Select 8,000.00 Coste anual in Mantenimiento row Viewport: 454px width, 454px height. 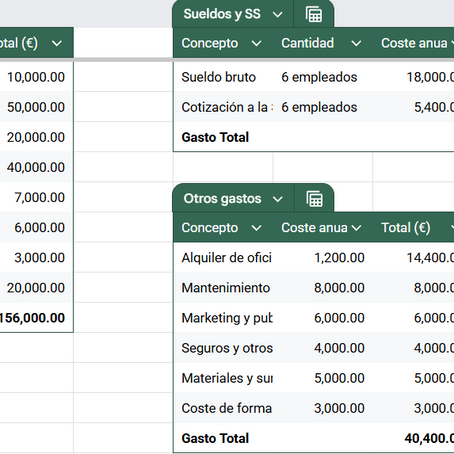pyautogui.click(x=339, y=288)
